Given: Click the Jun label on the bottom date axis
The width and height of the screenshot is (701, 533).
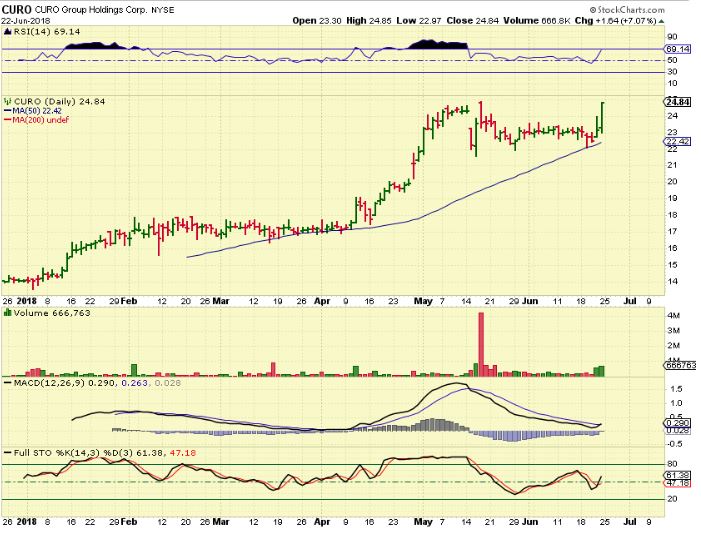Looking at the screenshot, I should [529, 522].
